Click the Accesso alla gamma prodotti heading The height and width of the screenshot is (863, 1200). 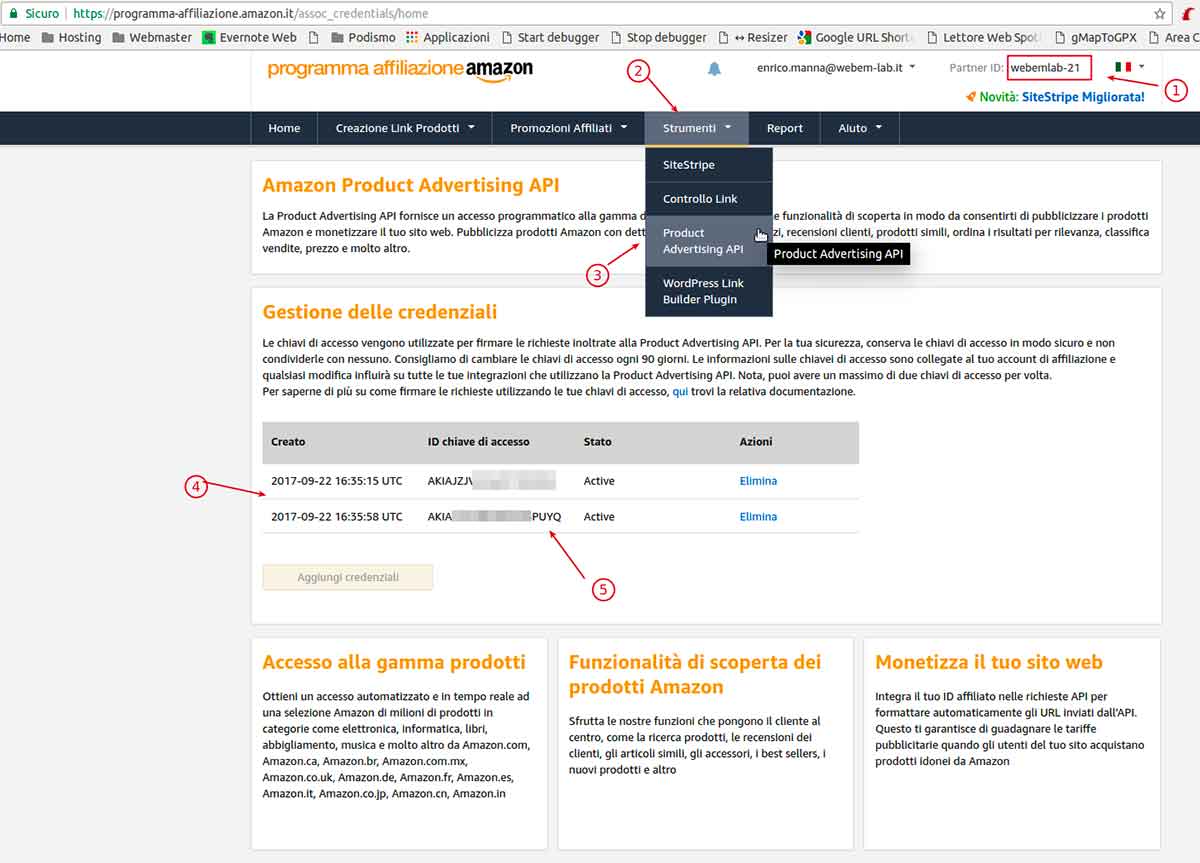pyautogui.click(x=394, y=662)
